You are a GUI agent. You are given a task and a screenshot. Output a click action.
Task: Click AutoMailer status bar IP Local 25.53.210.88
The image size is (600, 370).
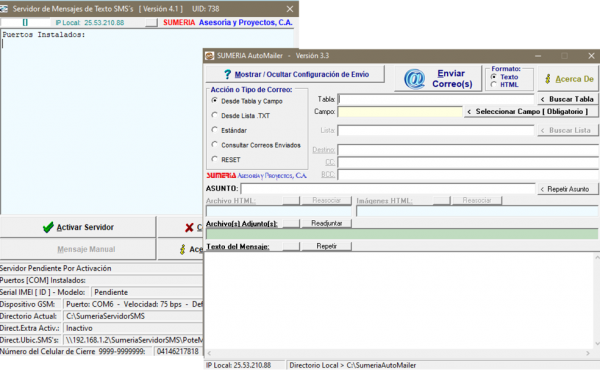point(238,365)
